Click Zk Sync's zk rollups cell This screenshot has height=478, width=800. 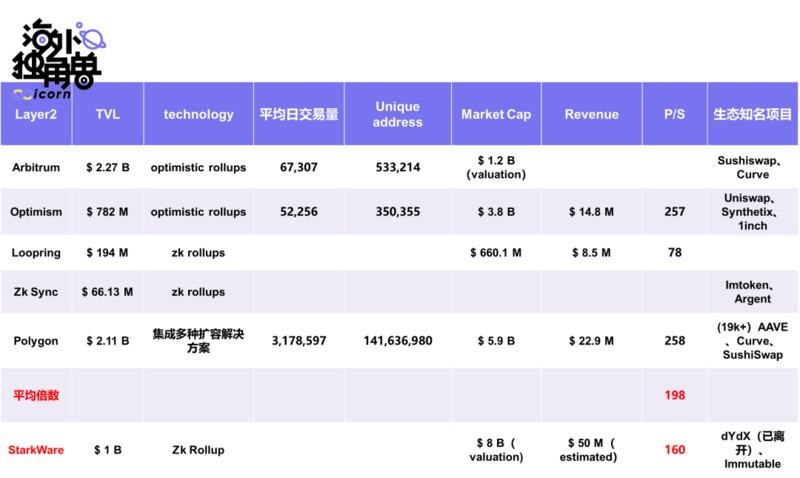click(198, 292)
